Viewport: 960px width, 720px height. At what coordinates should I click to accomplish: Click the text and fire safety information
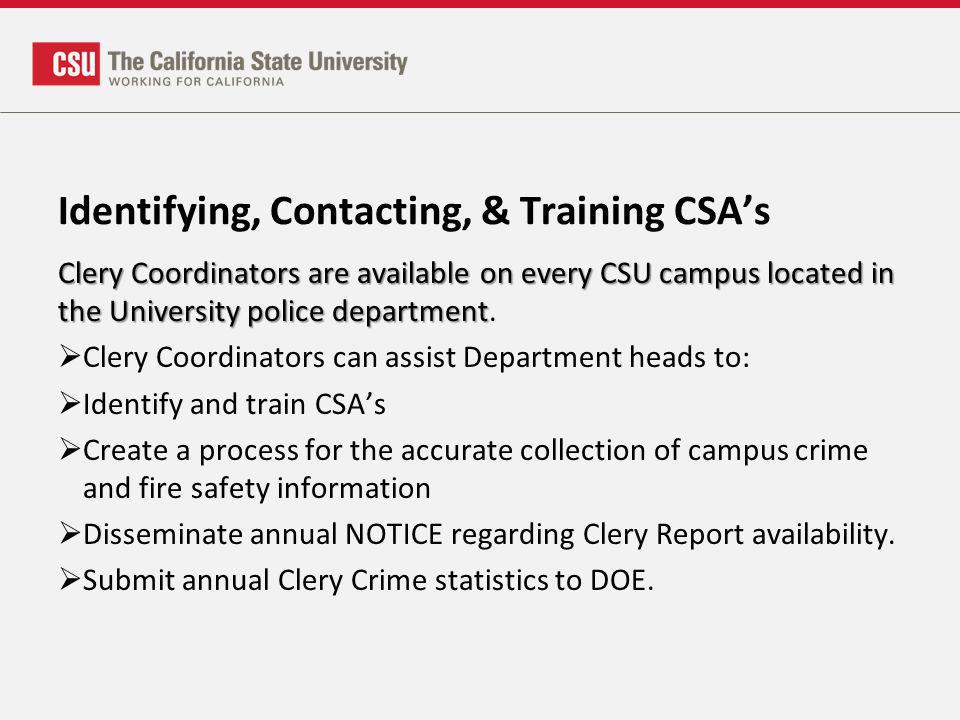[x=257, y=489]
